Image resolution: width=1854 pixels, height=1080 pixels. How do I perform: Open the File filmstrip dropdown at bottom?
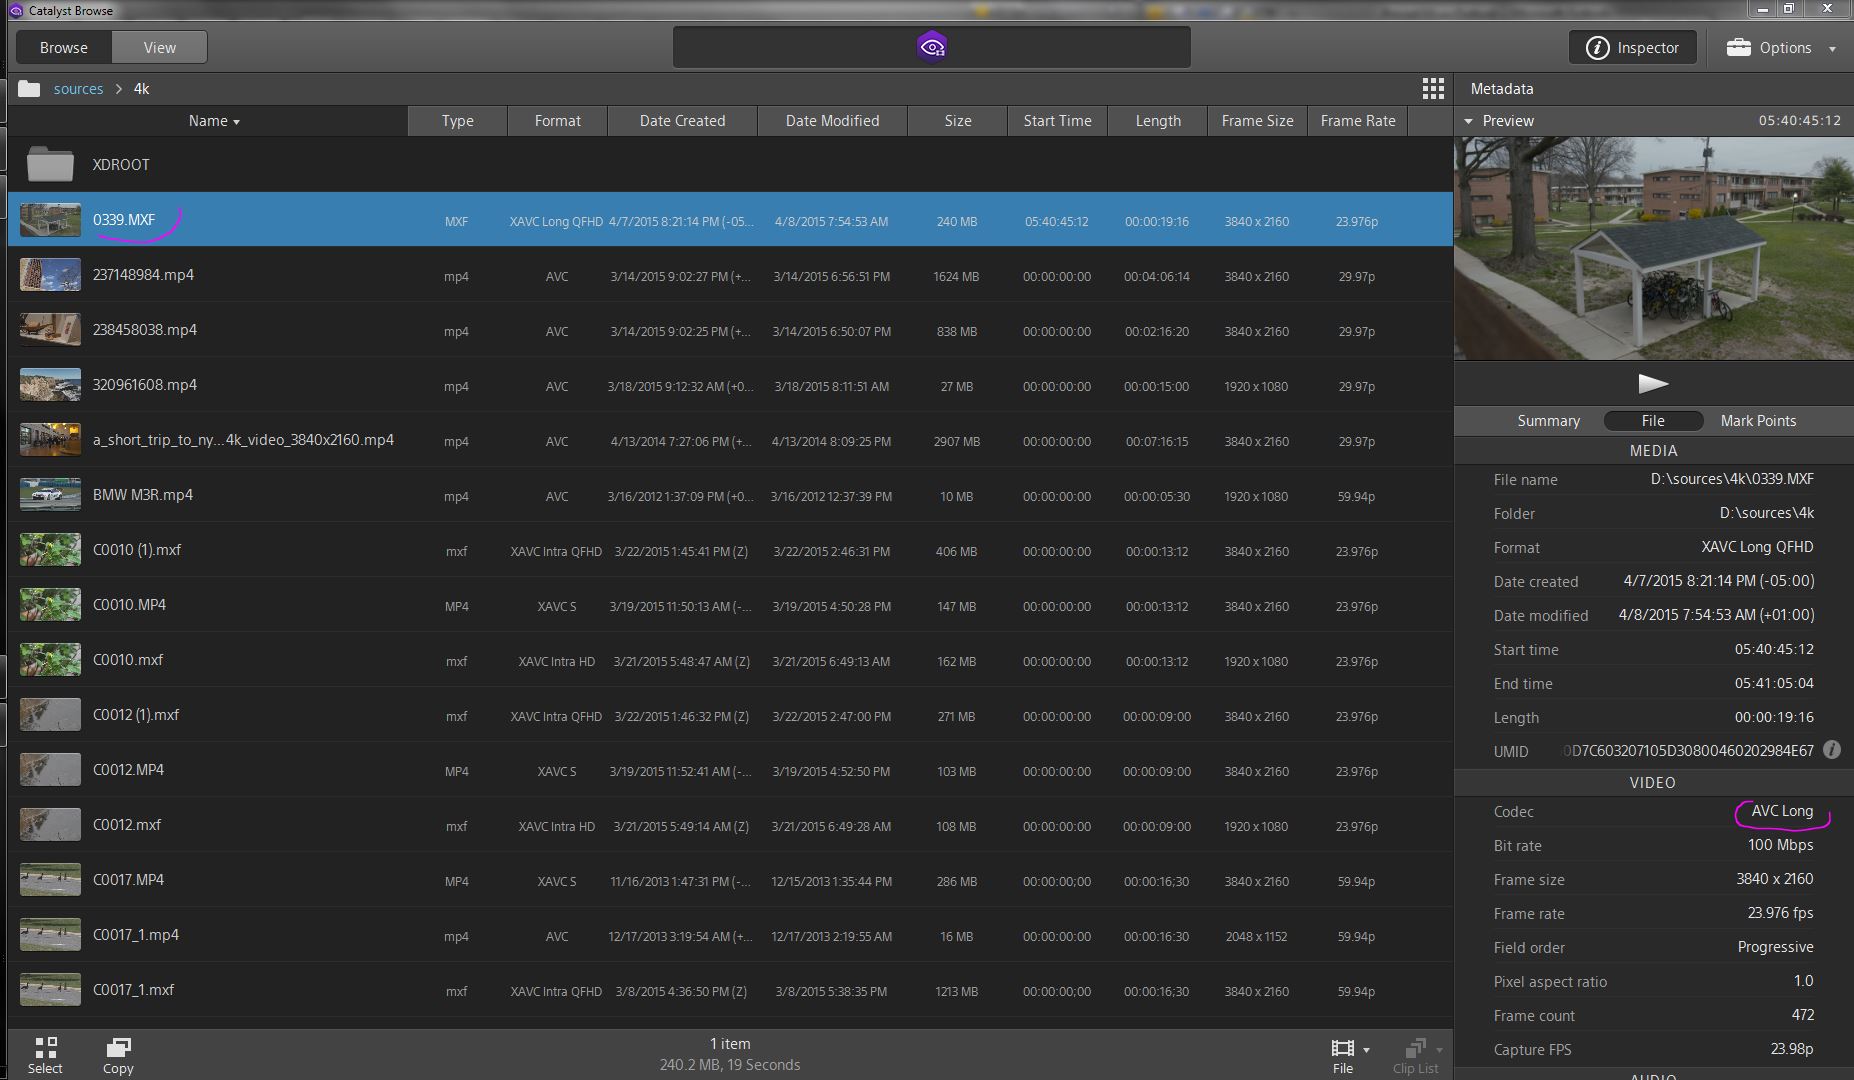[1348, 1054]
